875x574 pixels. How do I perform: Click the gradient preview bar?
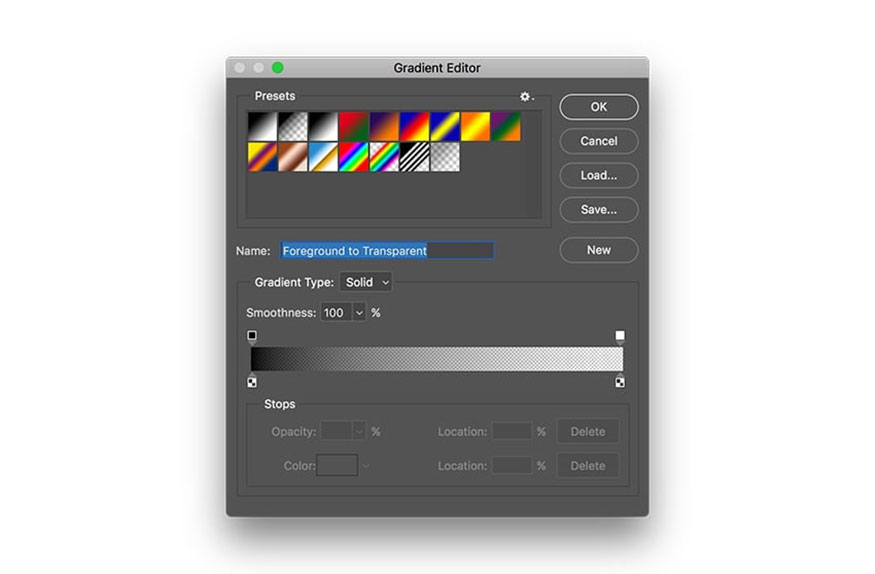[437, 359]
